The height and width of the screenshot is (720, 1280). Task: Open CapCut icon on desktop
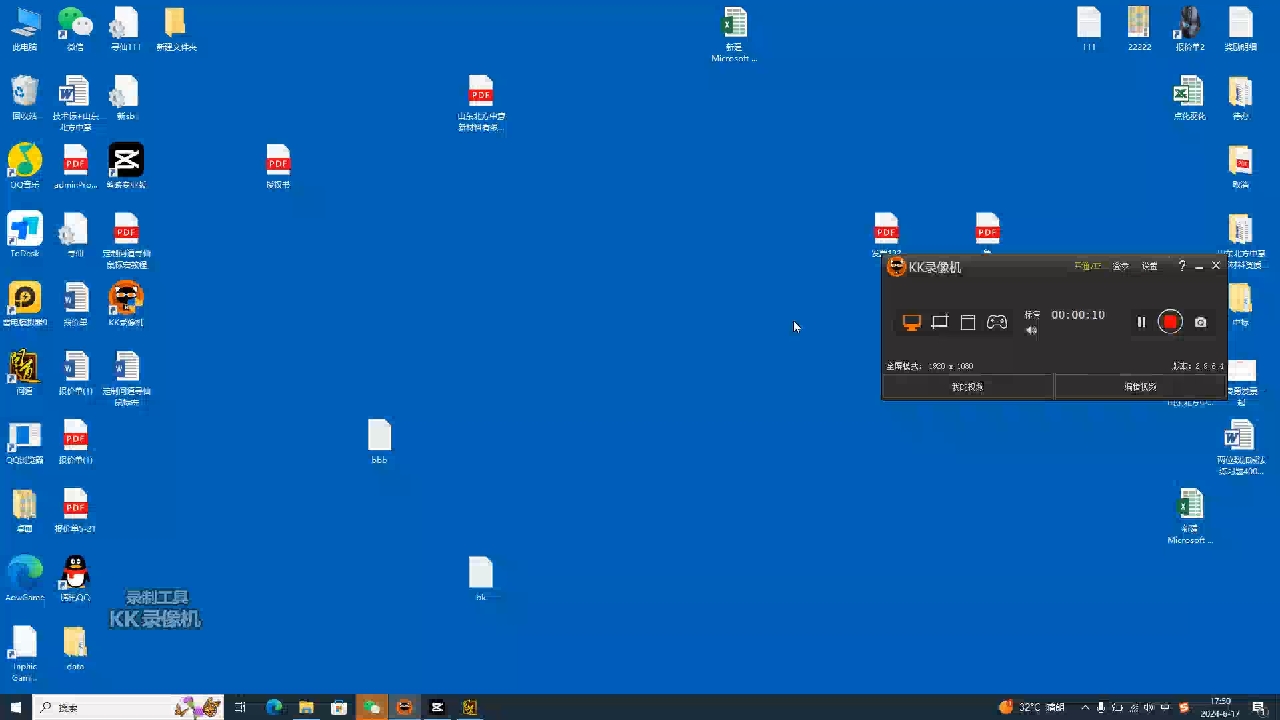(126, 161)
